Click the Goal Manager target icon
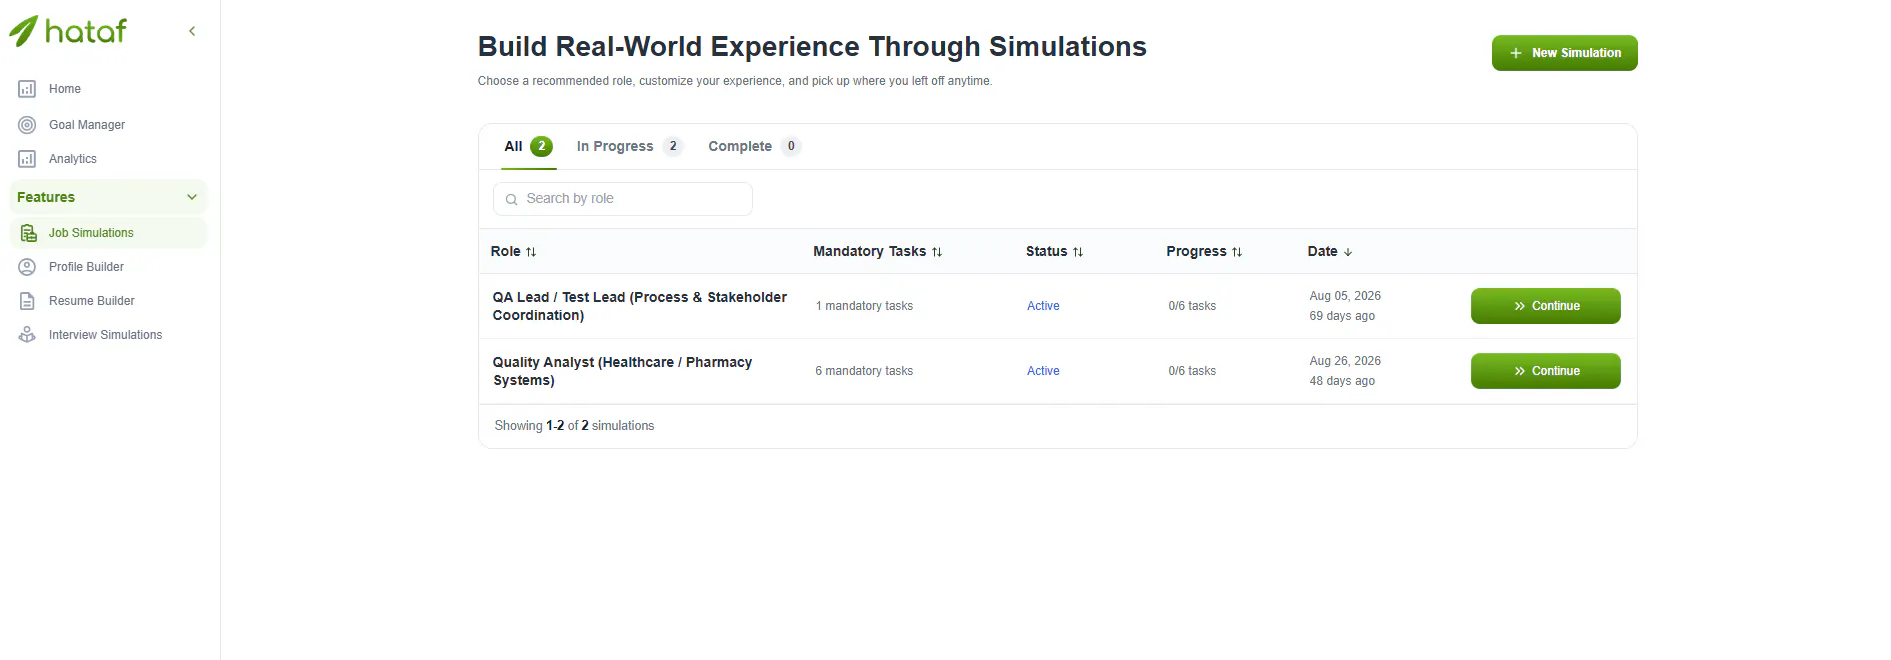The height and width of the screenshot is (660, 1891). pyautogui.click(x=27, y=125)
